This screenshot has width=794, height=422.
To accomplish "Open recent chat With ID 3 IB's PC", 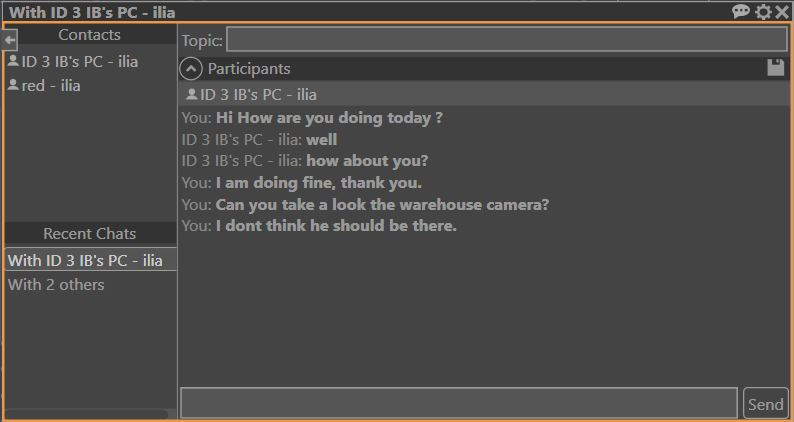I will coord(85,260).
